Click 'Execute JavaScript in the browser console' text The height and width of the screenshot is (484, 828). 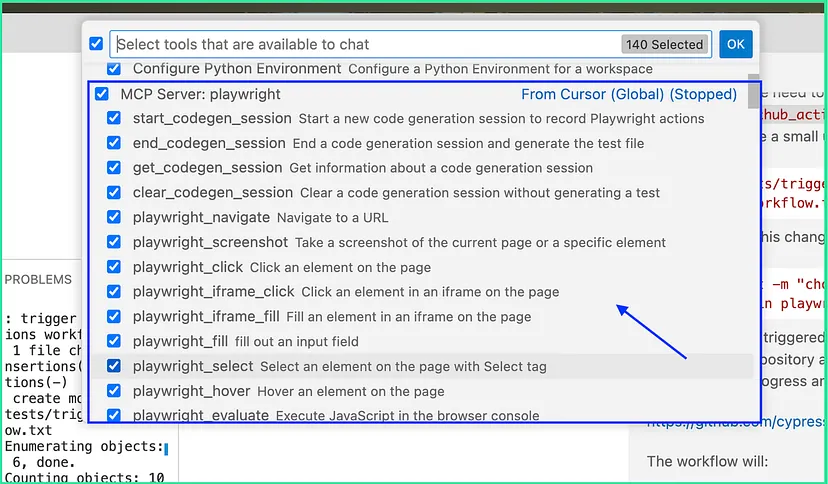pos(408,416)
